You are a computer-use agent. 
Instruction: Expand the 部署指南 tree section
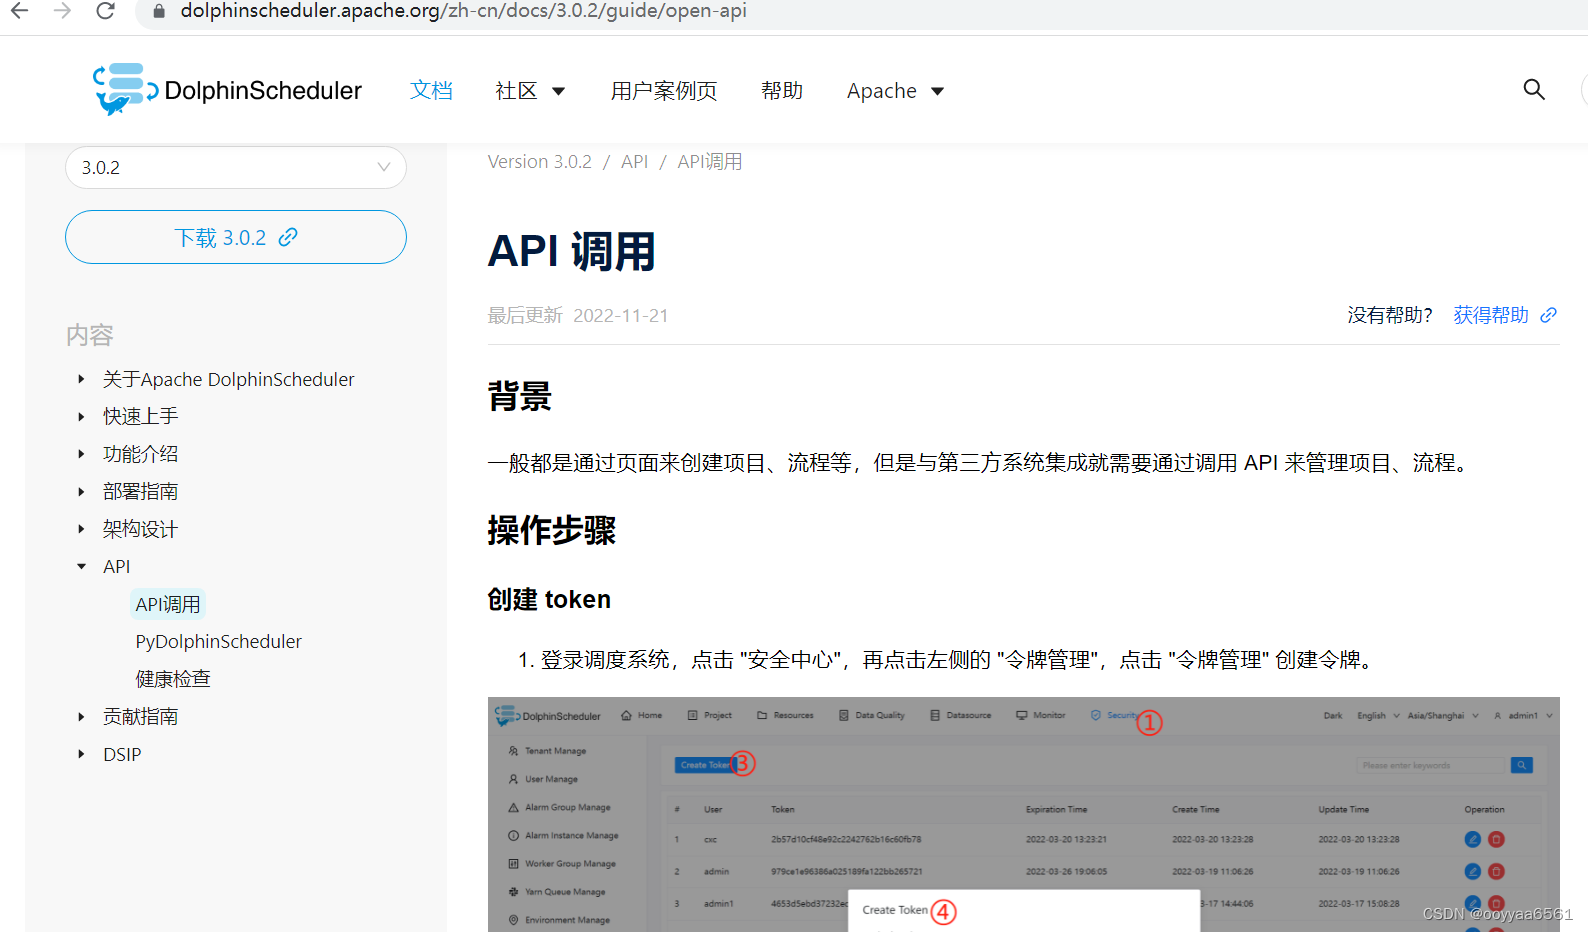pyautogui.click(x=81, y=491)
